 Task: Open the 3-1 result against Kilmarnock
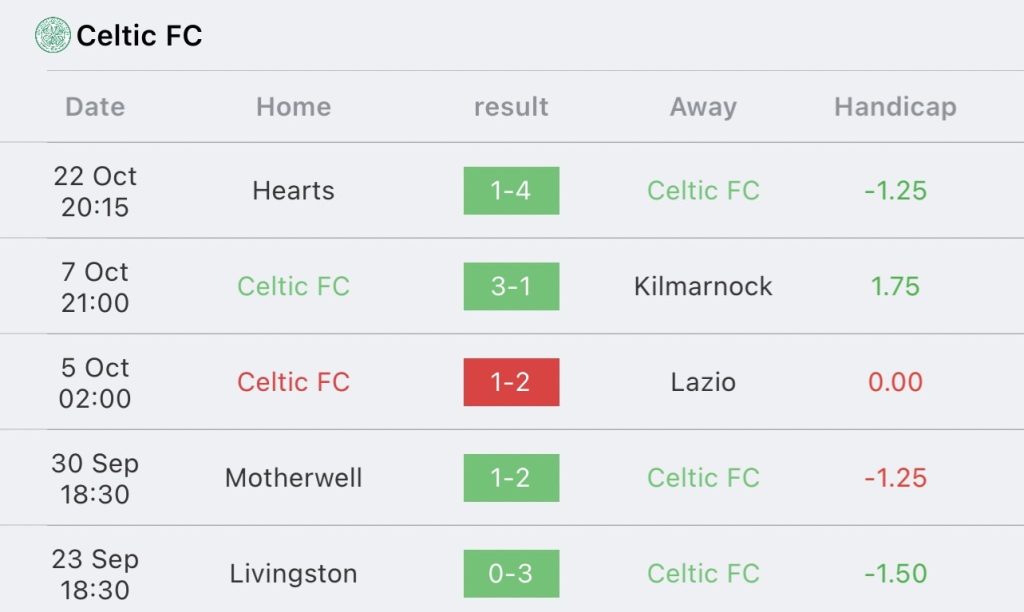[x=511, y=286]
